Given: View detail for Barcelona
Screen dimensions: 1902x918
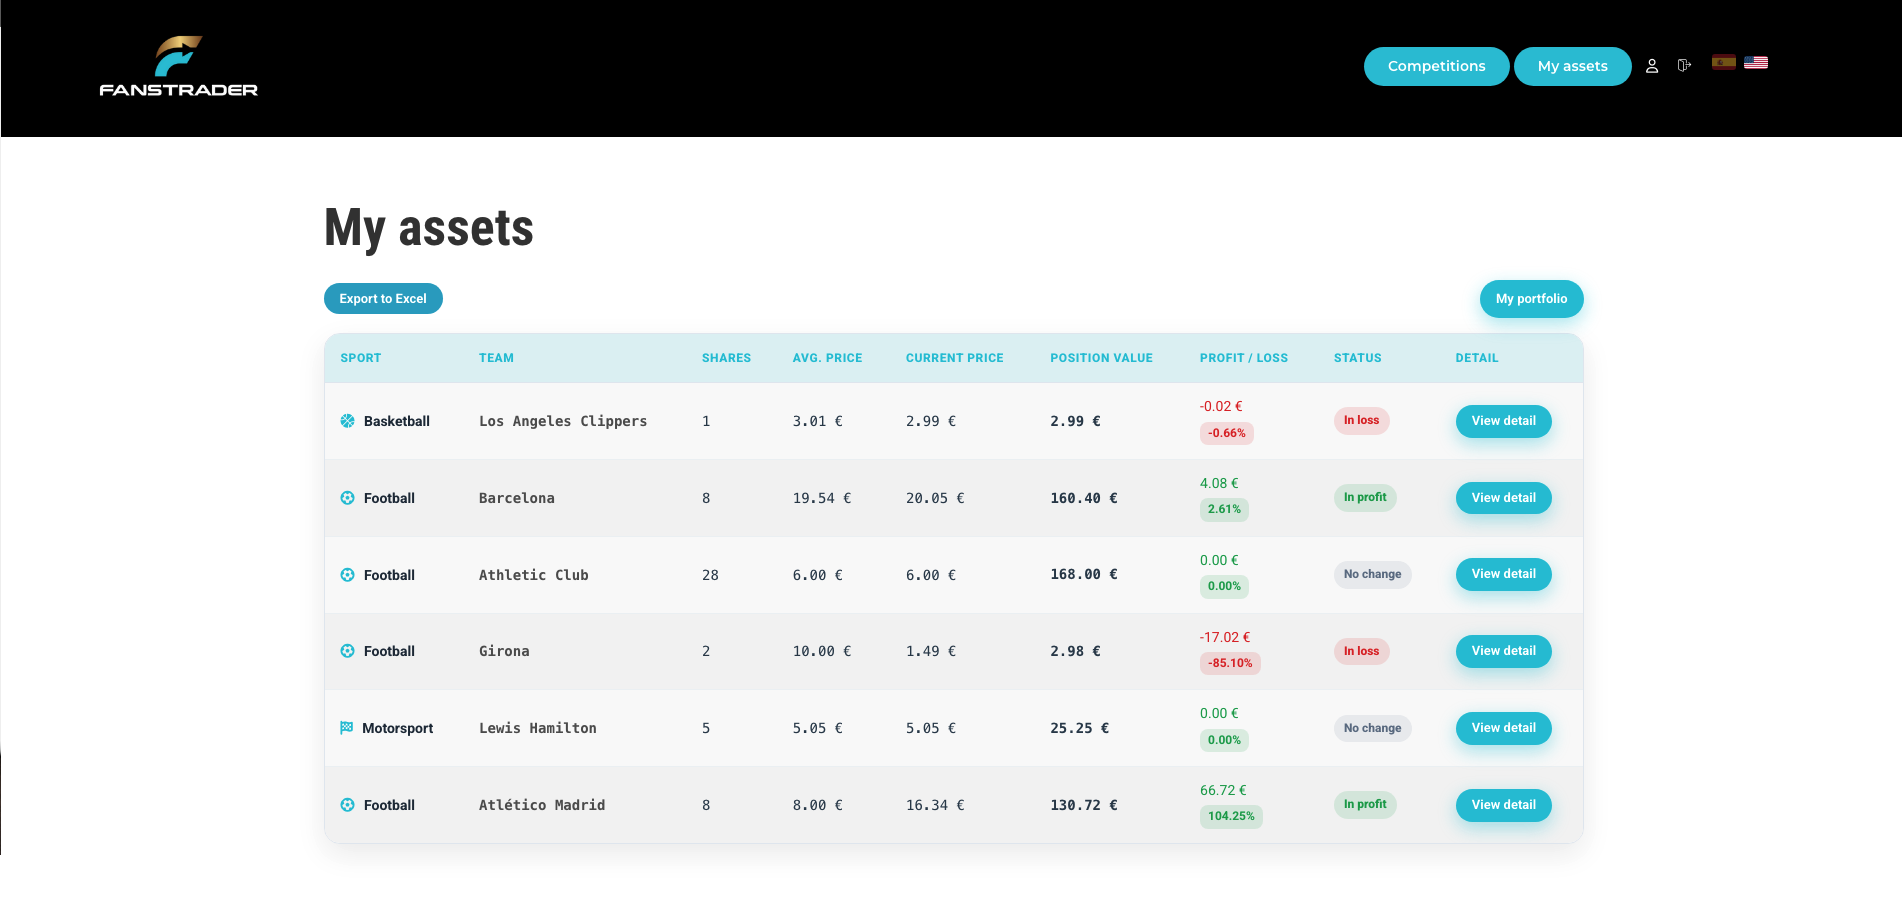Looking at the screenshot, I should click(x=1503, y=498).
